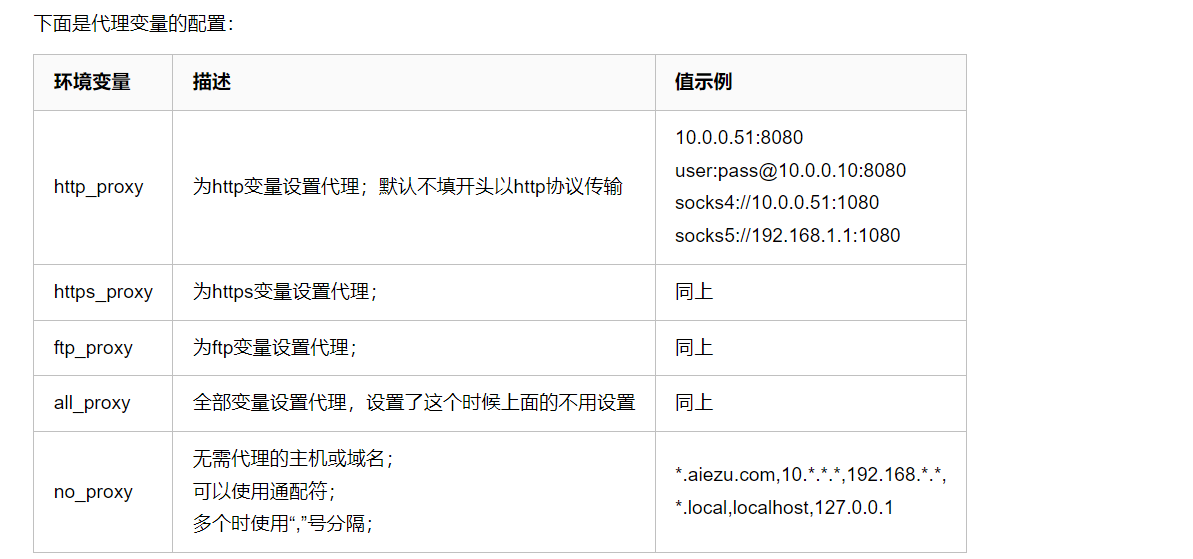Select the no_proxy variable name
Screen dimensions: 1193x559
[93, 492]
